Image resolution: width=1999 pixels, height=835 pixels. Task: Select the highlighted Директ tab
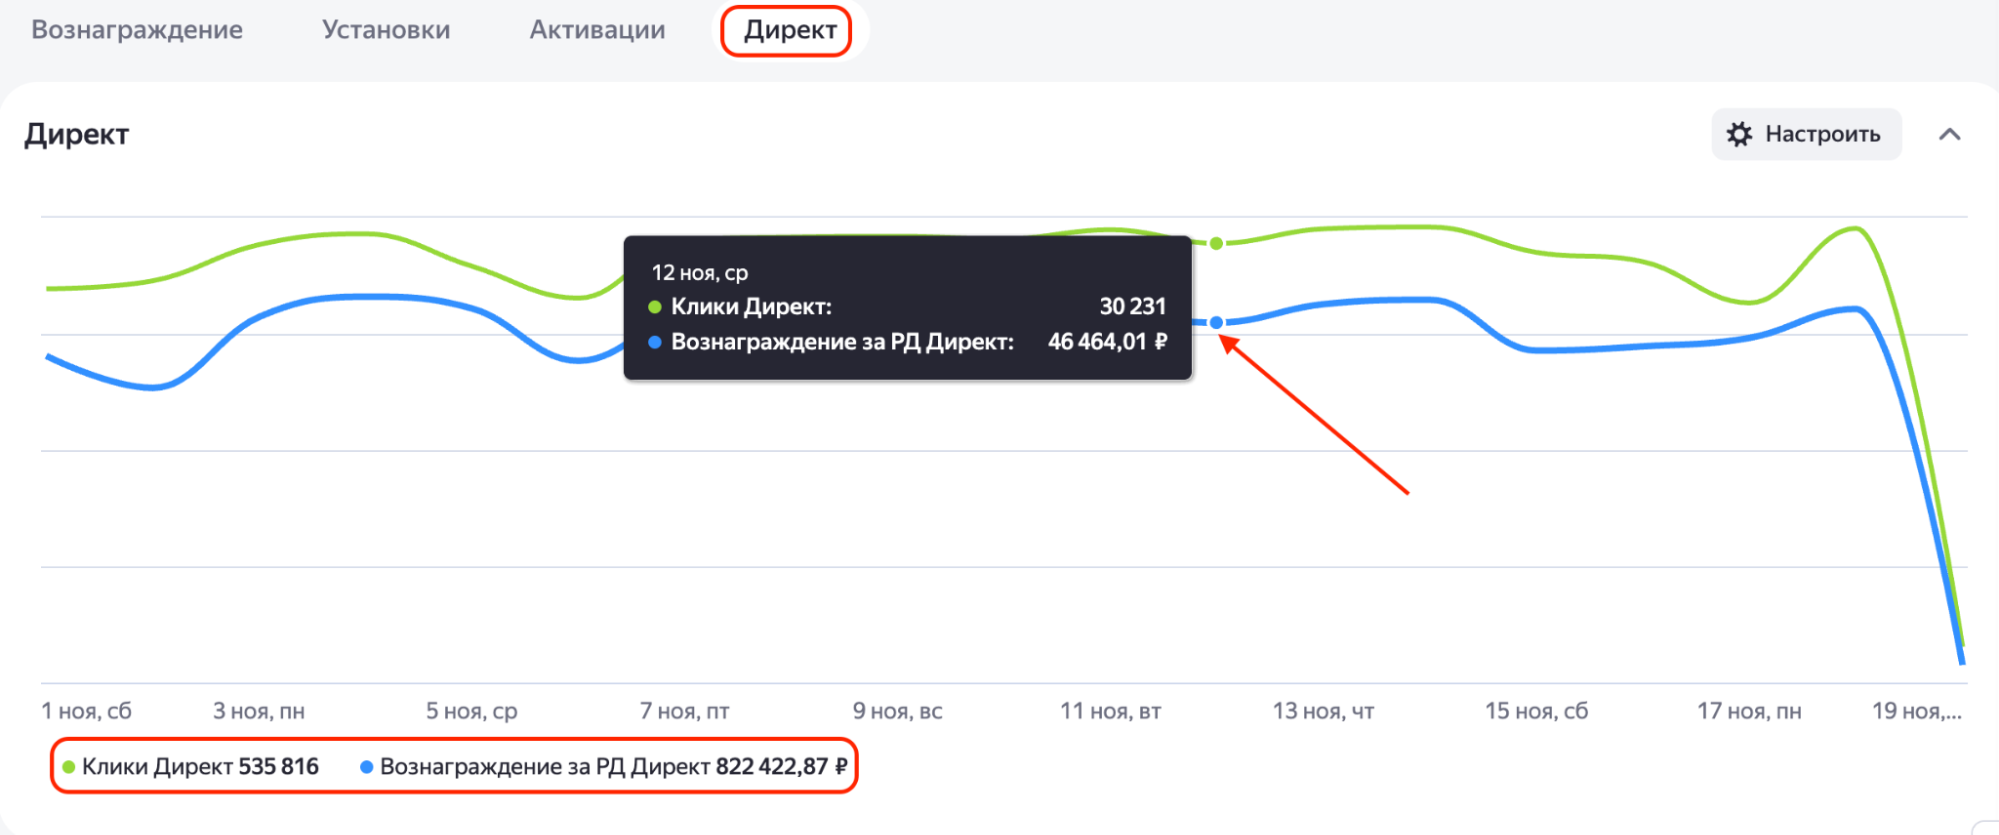coord(790,30)
